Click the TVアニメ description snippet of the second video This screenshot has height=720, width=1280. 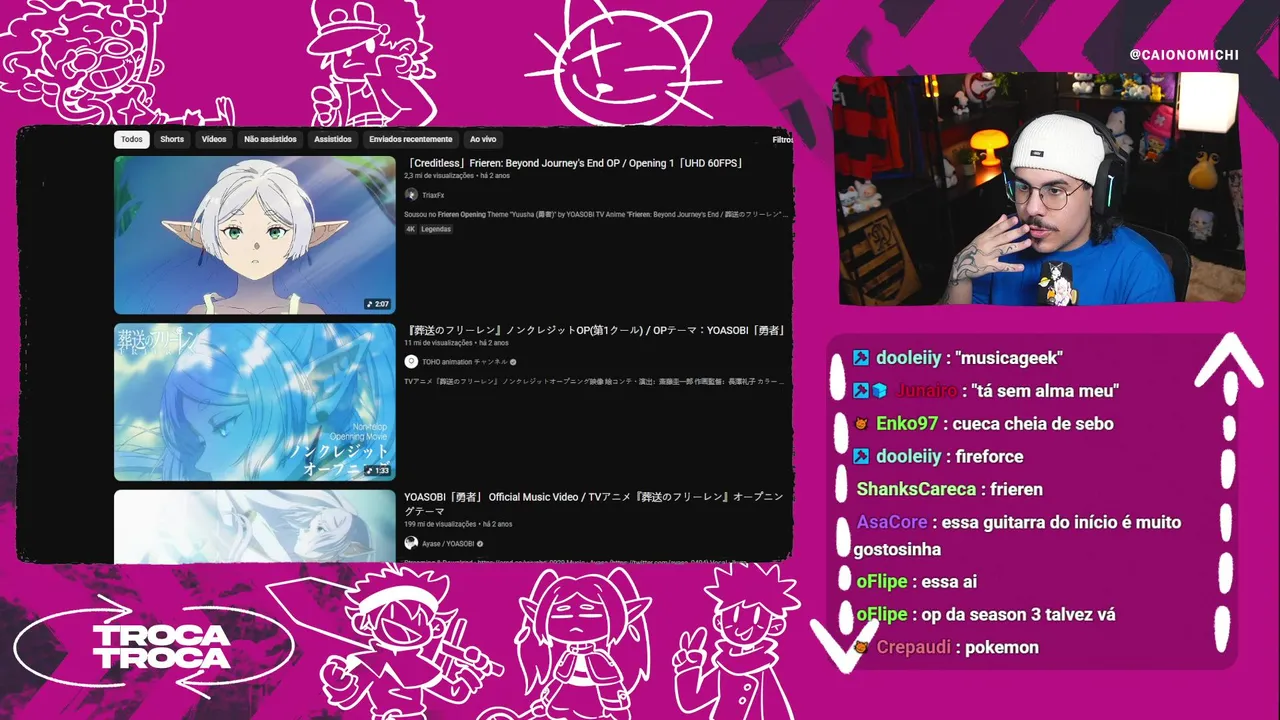[596, 381]
